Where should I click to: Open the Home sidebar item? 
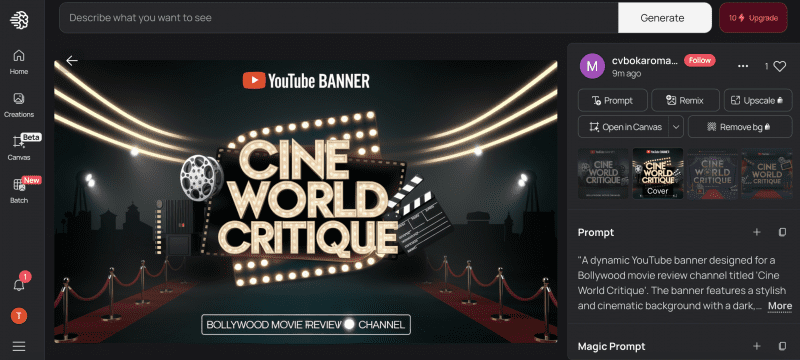click(x=19, y=62)
